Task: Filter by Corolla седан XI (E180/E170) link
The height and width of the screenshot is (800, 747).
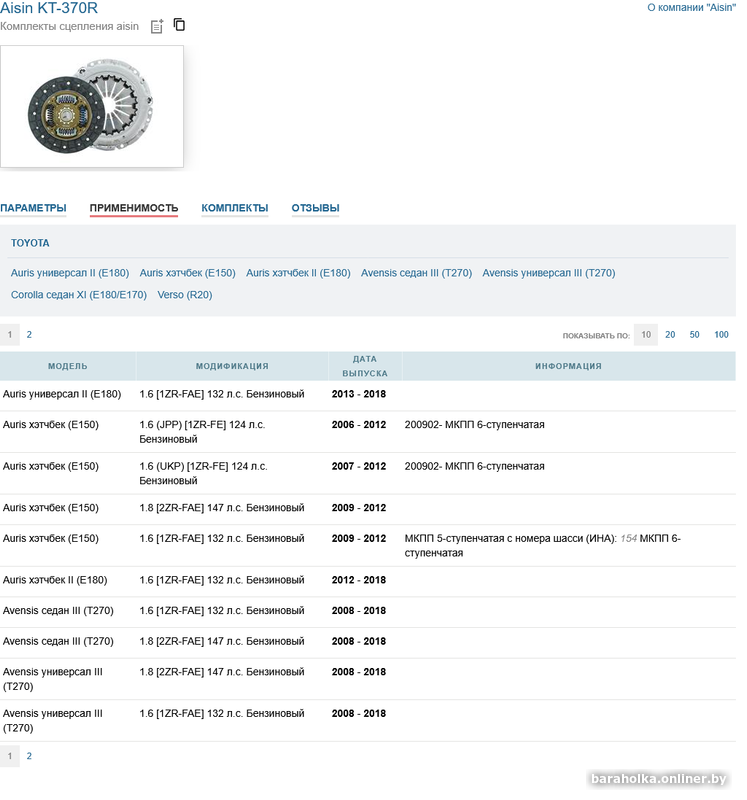Action: coord(79,295)
